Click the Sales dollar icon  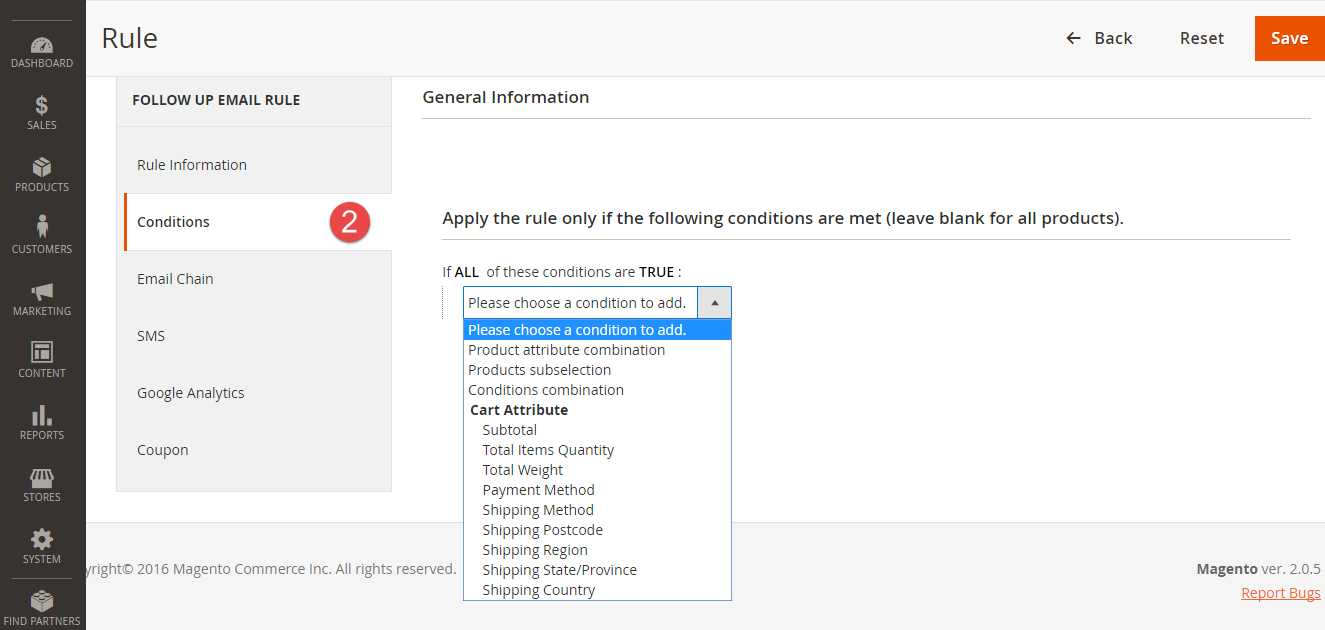[x=42, y=106]
